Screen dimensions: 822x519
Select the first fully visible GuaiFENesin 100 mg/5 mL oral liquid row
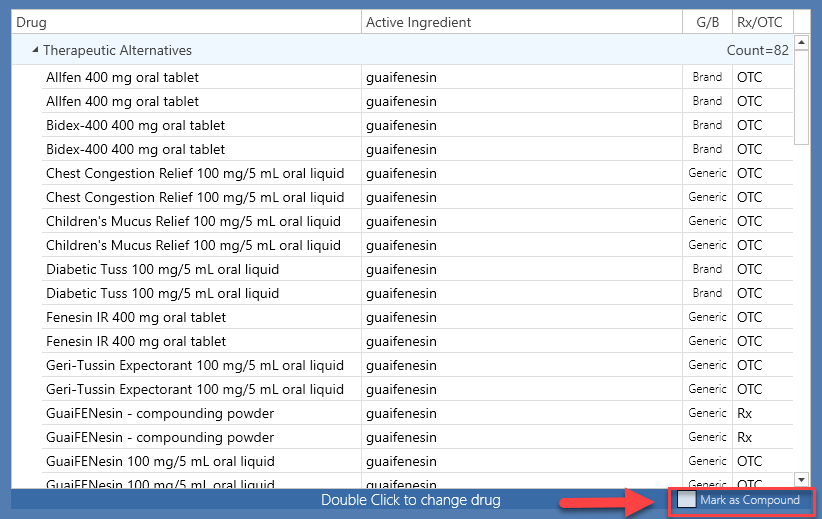417,461
